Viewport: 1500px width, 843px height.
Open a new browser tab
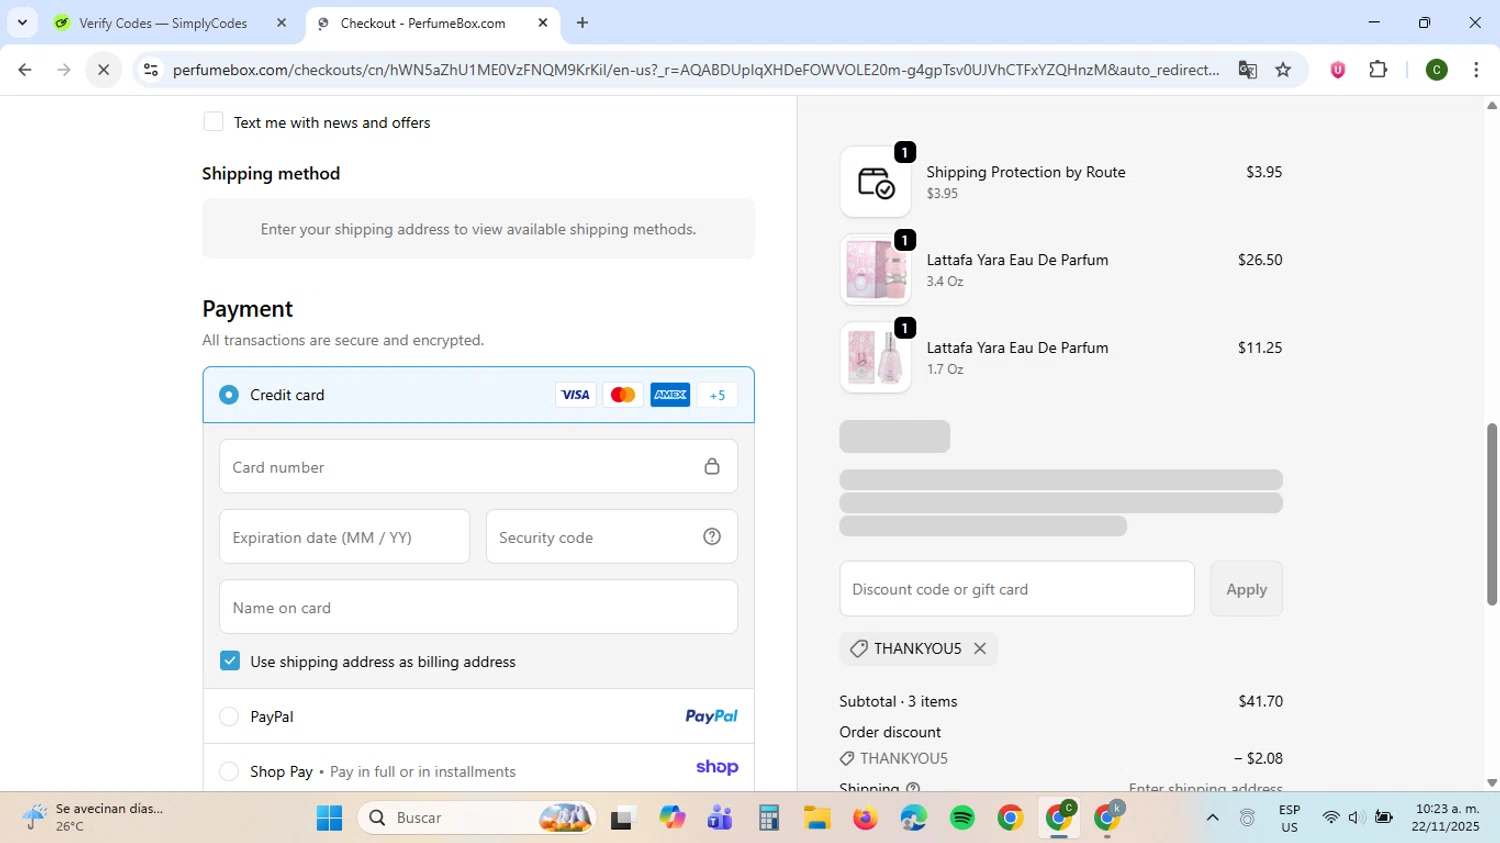pyautogui.click(x=582, y=23)
